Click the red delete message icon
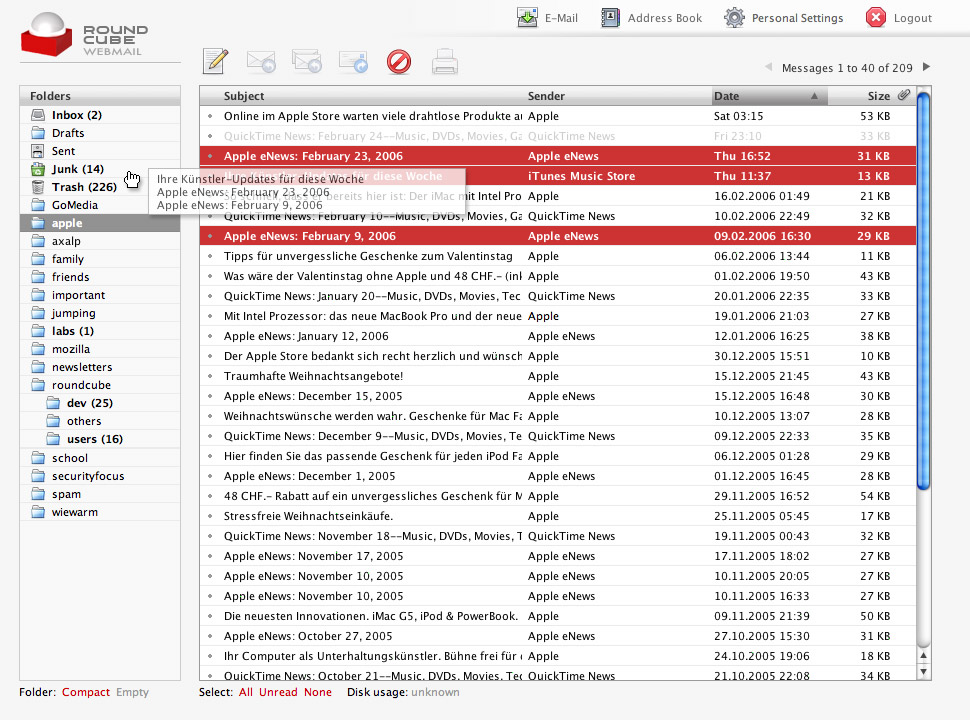This screenshot has width=970, height=720. click(399, 62)
